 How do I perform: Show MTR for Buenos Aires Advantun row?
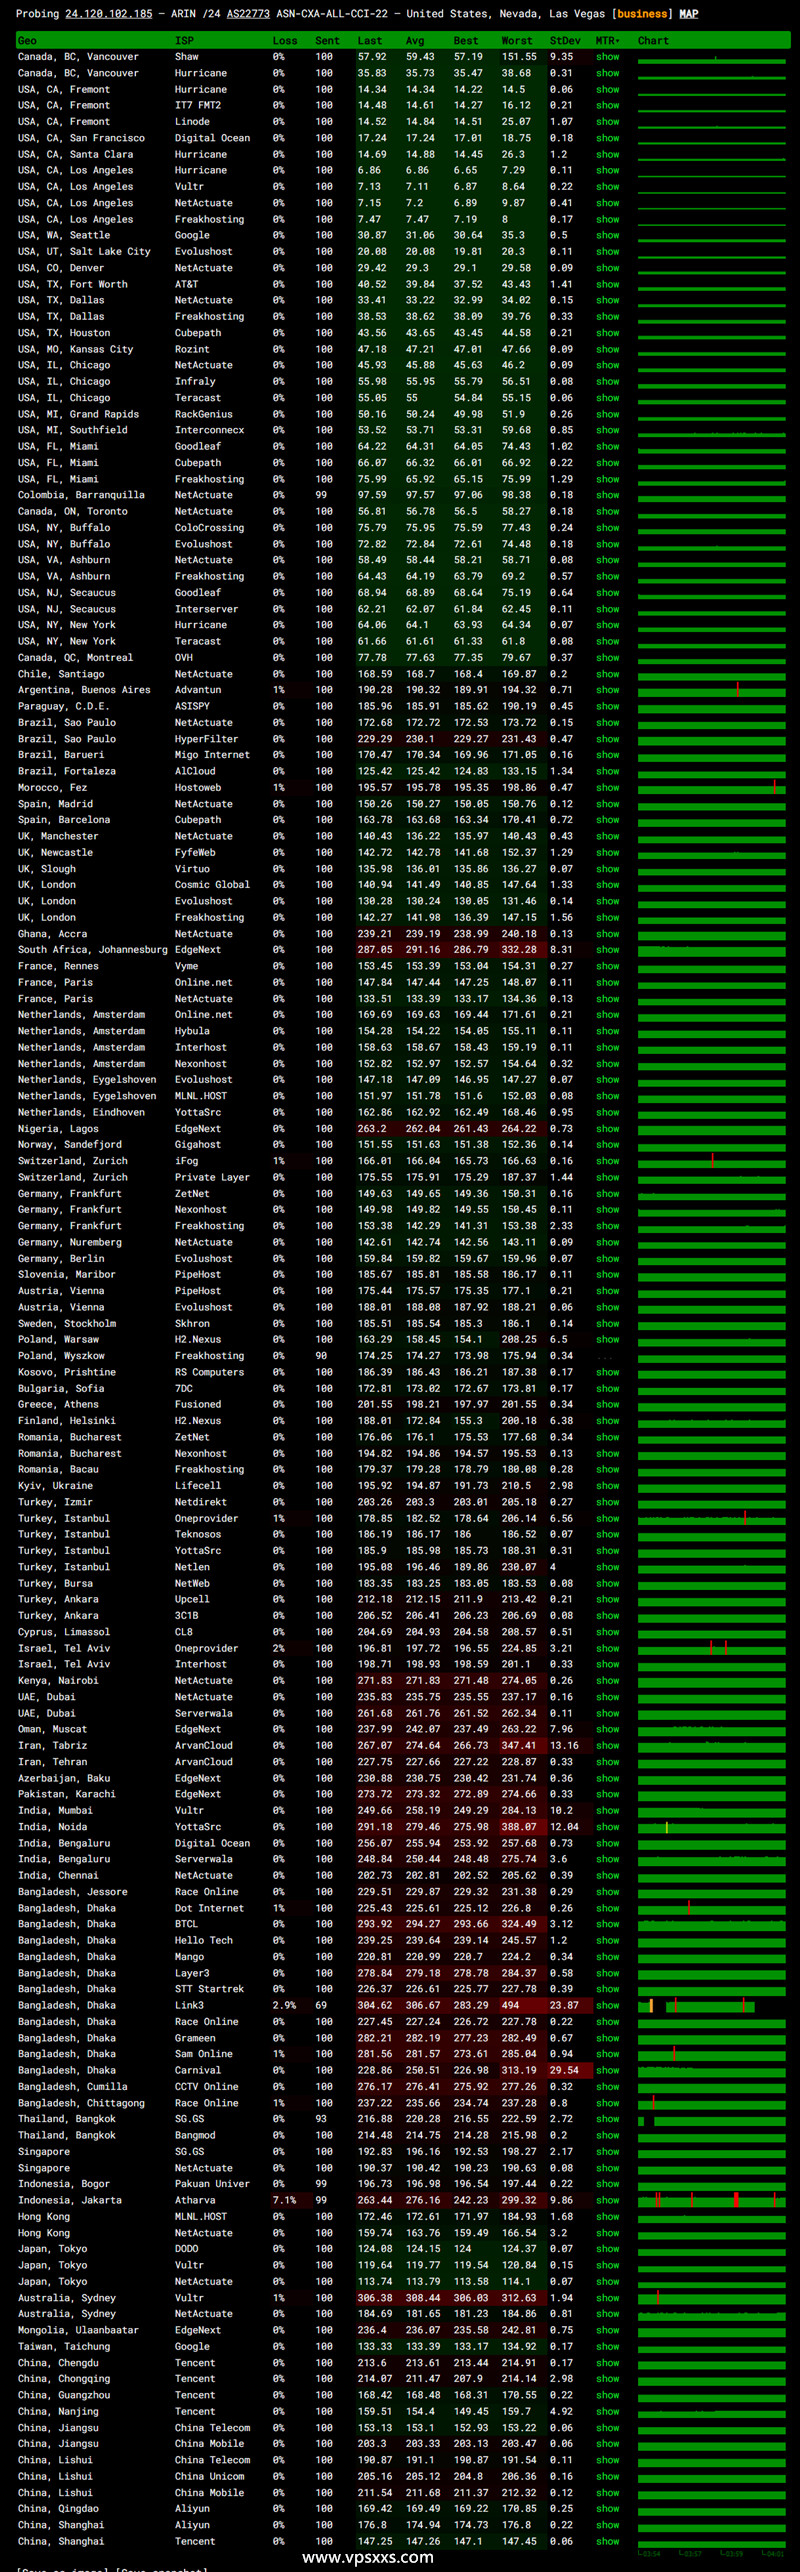pyautogui.click(x=608, y=690)
